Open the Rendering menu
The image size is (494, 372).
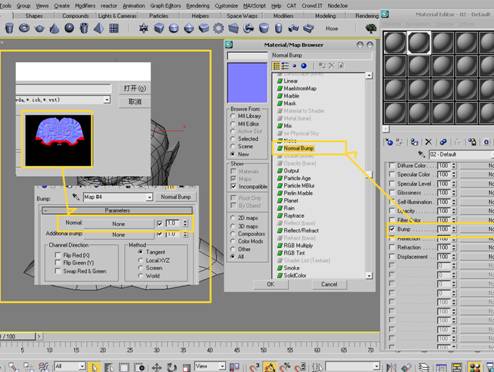pos(198,6)
